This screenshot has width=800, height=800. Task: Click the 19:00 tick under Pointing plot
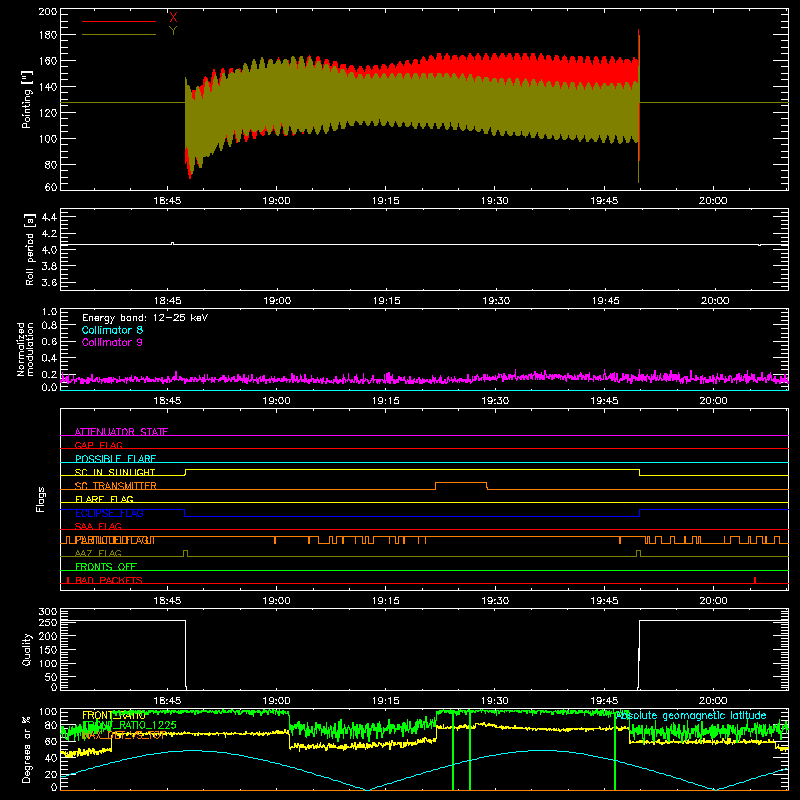point(276,201)
